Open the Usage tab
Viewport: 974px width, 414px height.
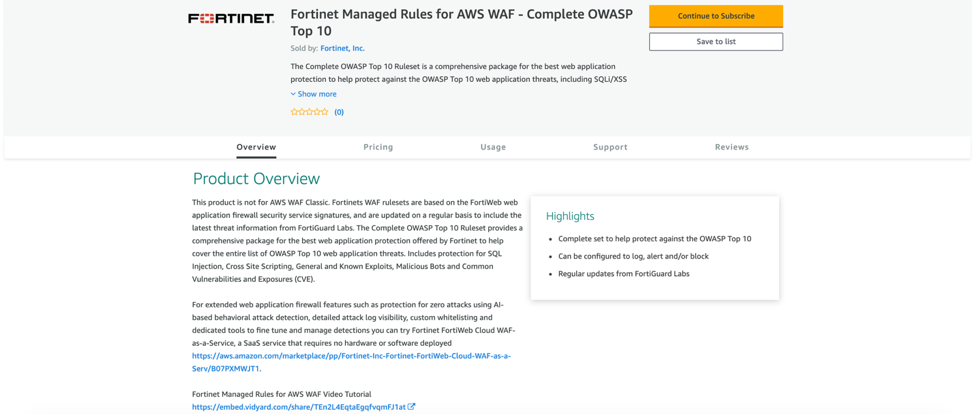pyautogui.click(x=493, y=147)
